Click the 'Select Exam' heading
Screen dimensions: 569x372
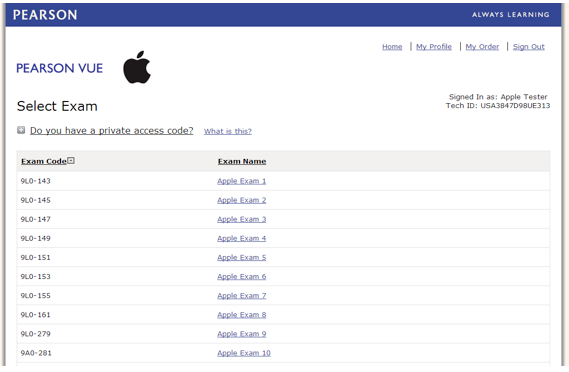tap(57, 106)
